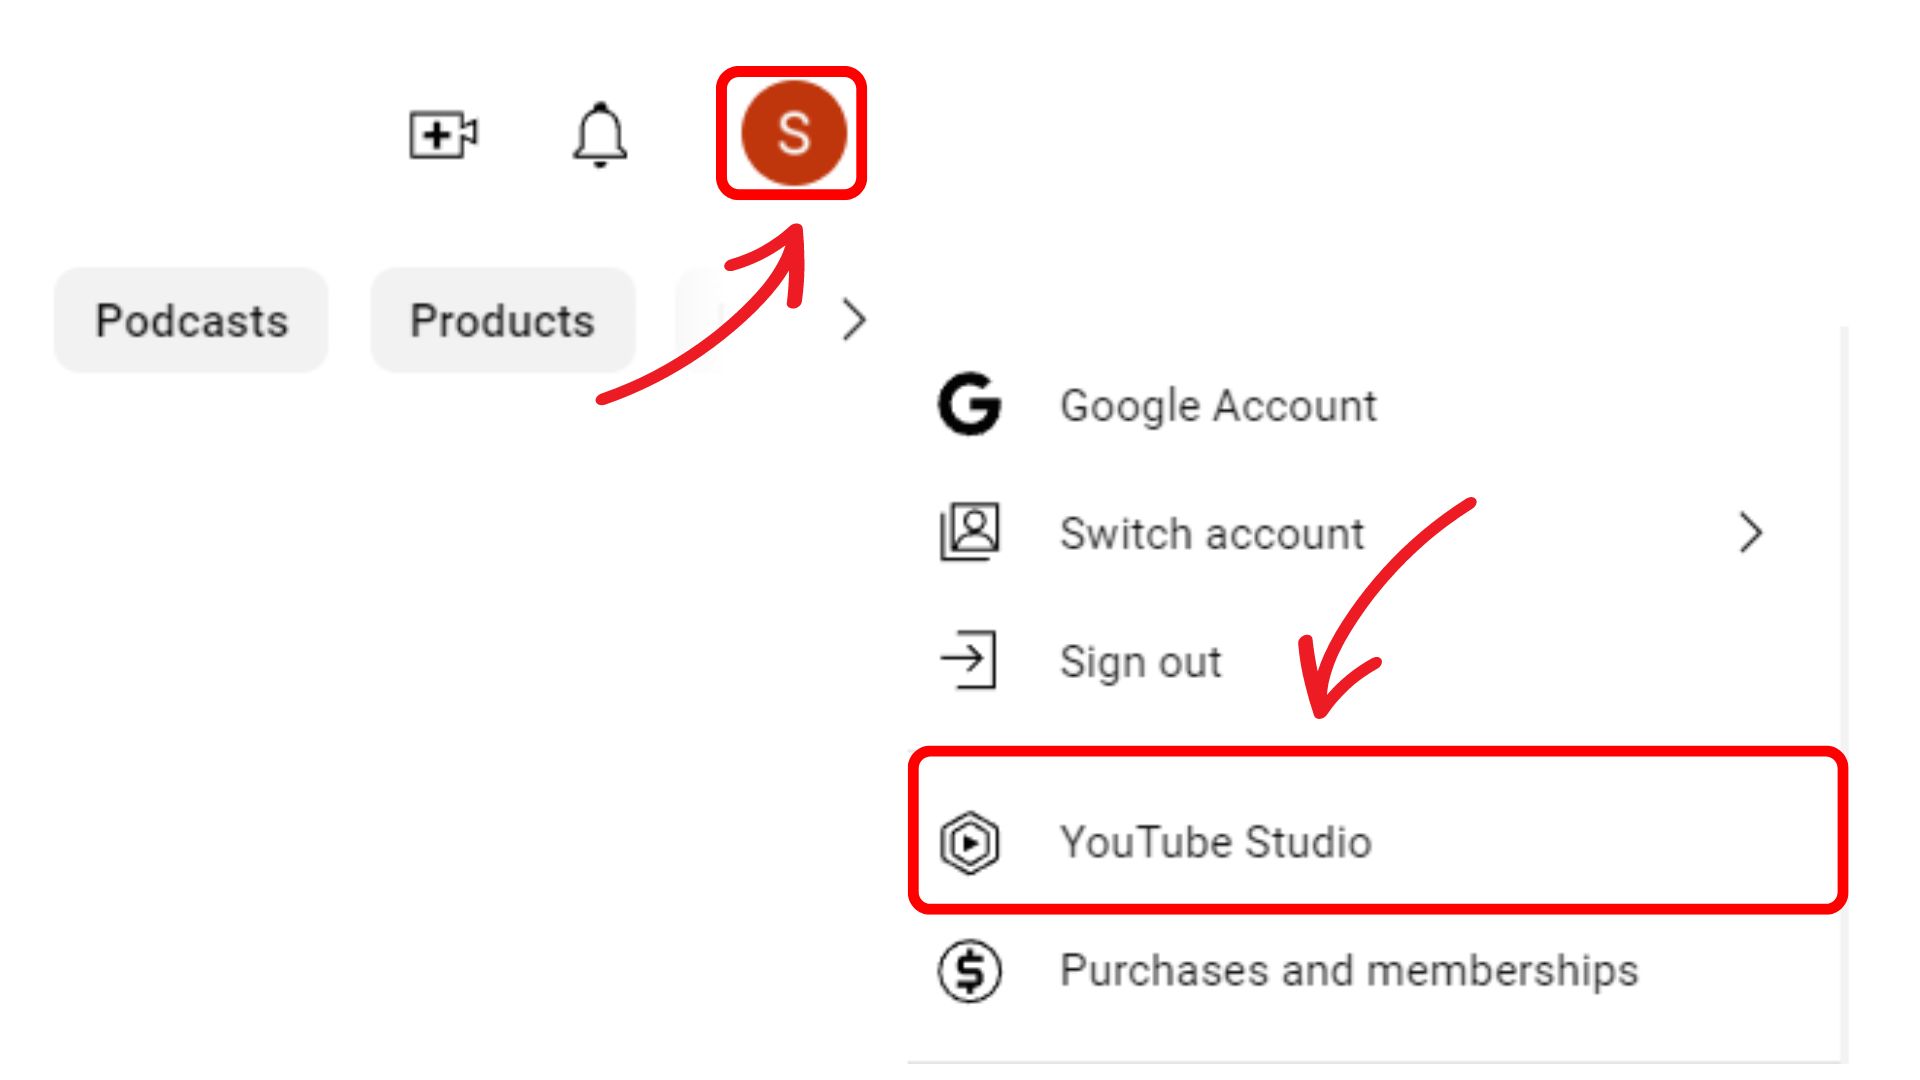Select Sign out from the account menu

click(x=1140, y=660)
